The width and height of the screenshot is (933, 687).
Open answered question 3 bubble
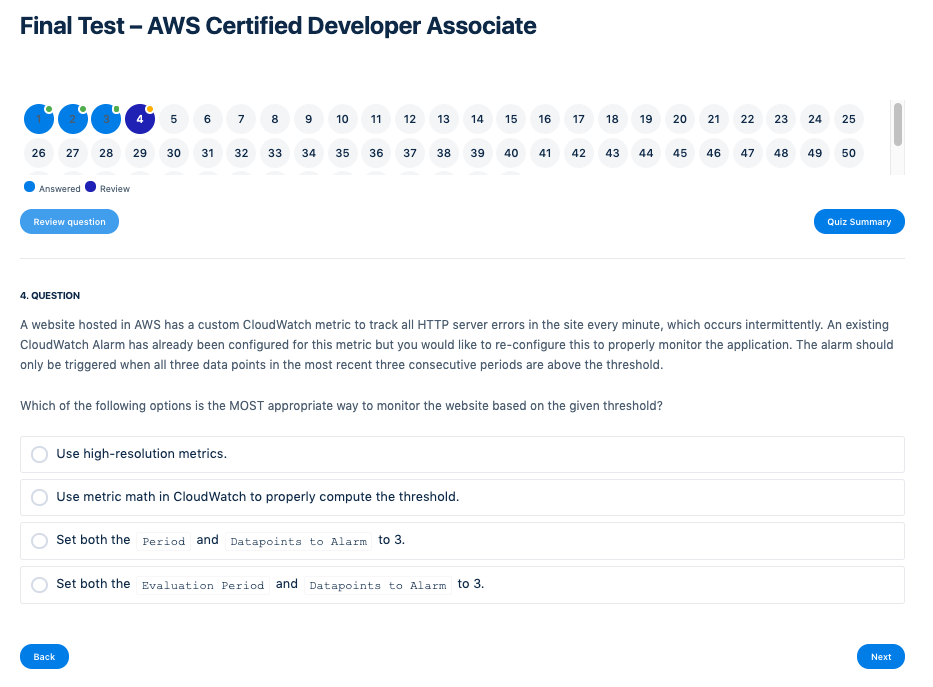106,119
